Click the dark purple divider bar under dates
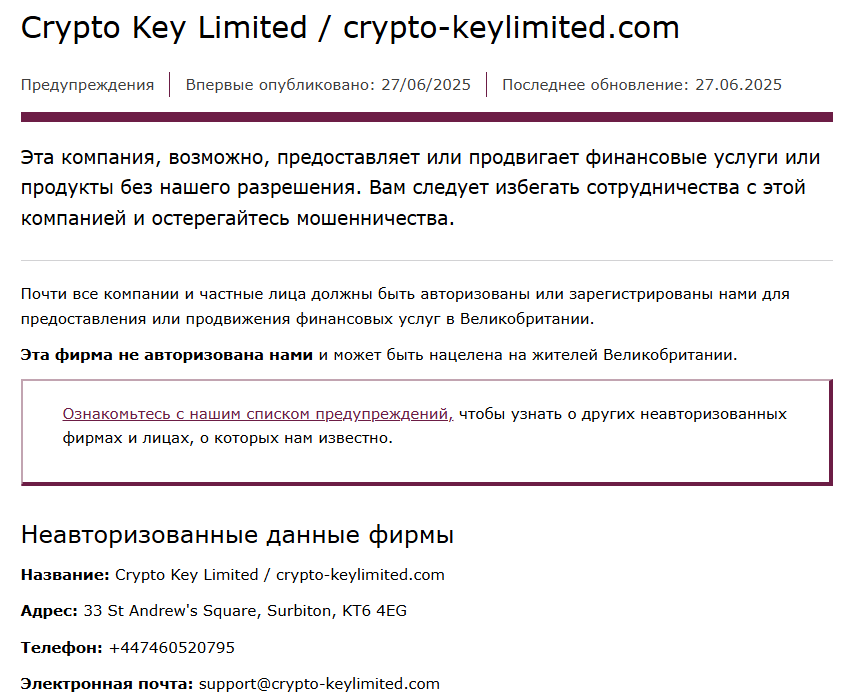This screenshot has height=700, width=846. coord(426,117)
